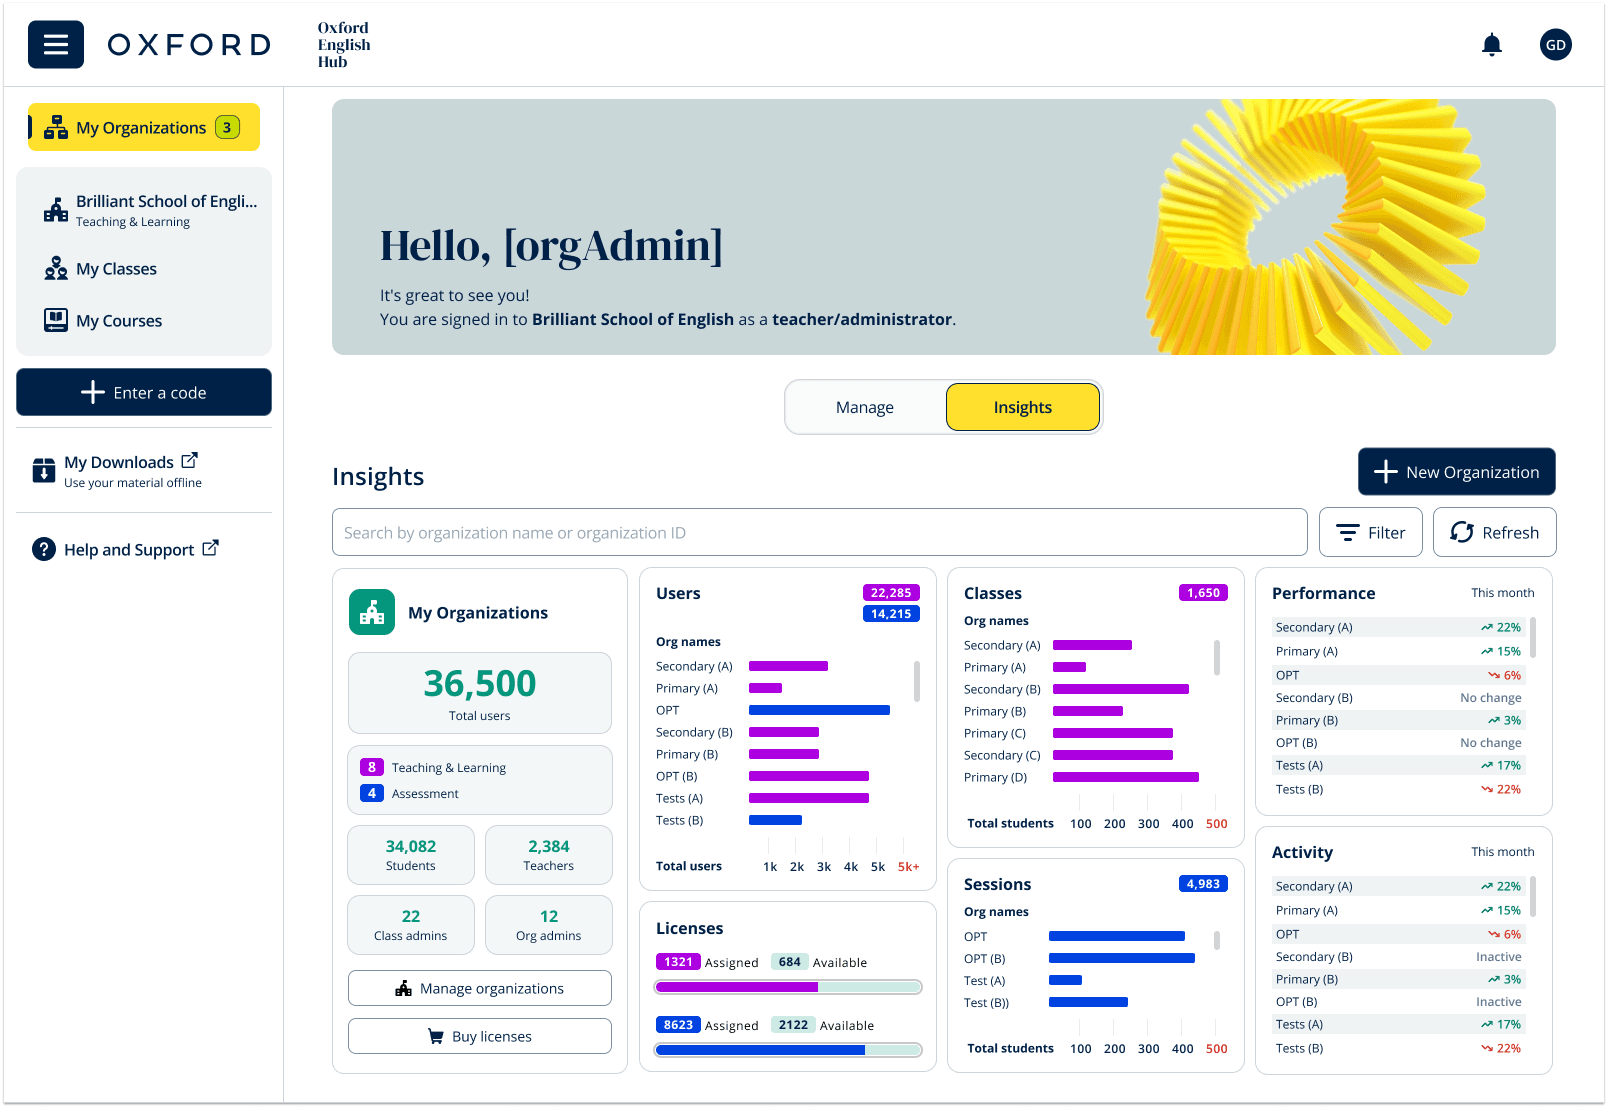Click the My Downloads download icon

[x=43, y=469]
